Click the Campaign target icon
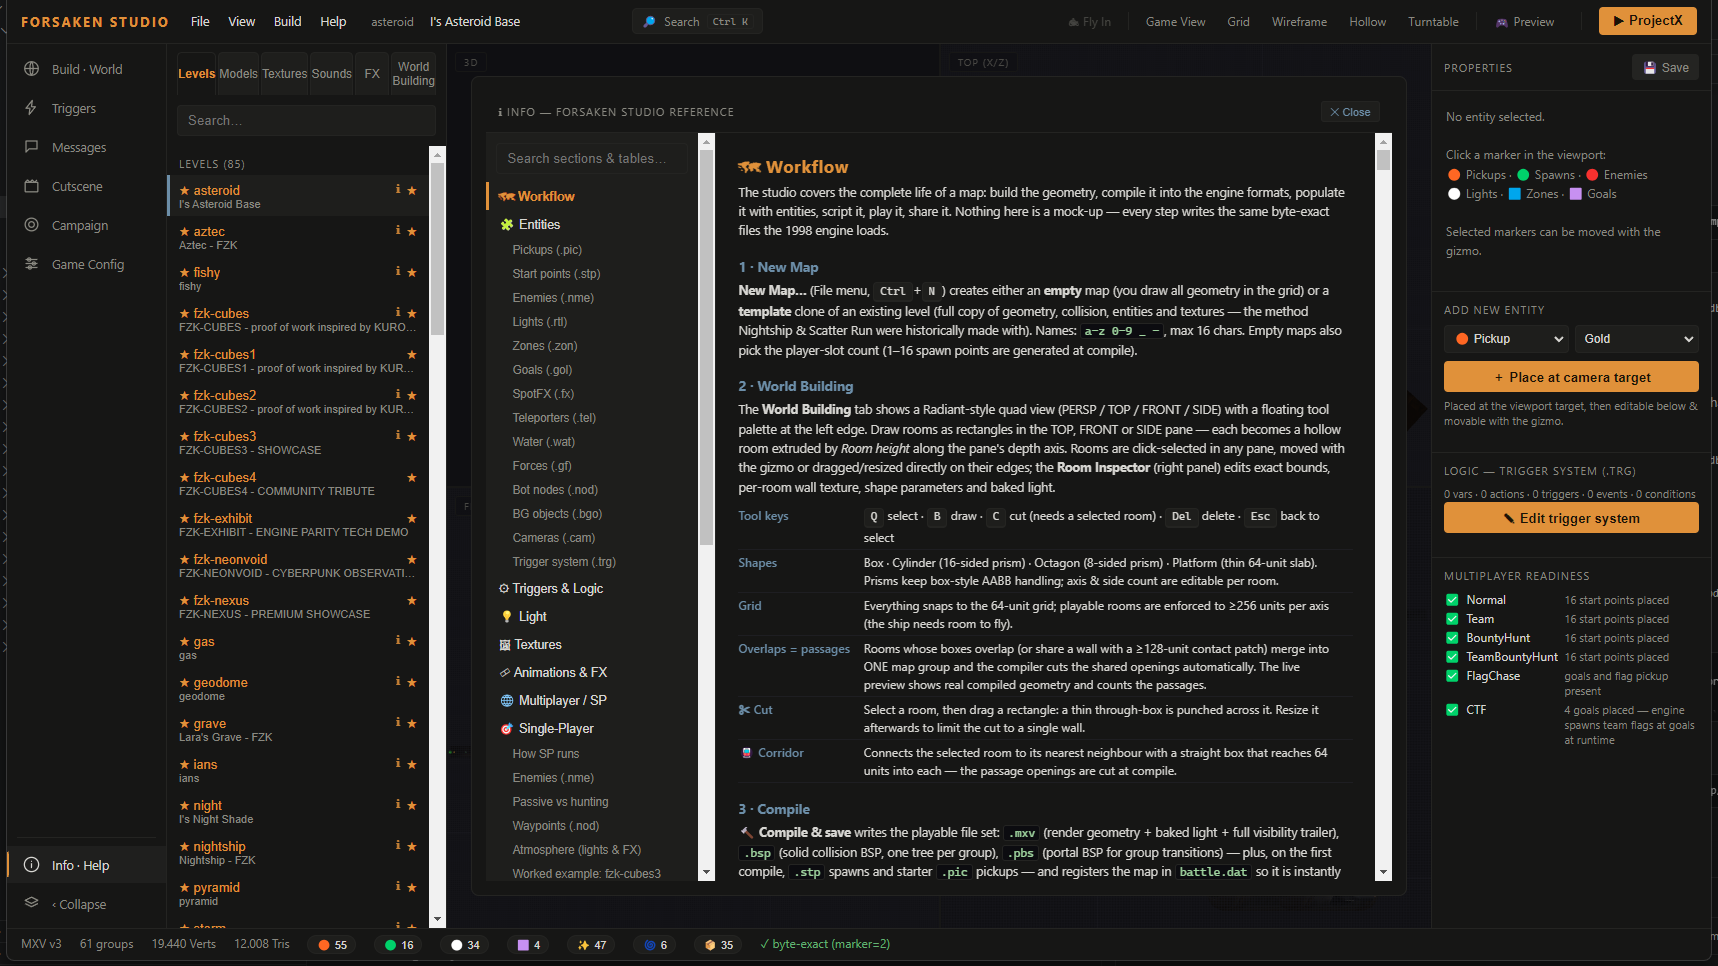Screen dimensions: 1718x966 [x=31, y=225]
